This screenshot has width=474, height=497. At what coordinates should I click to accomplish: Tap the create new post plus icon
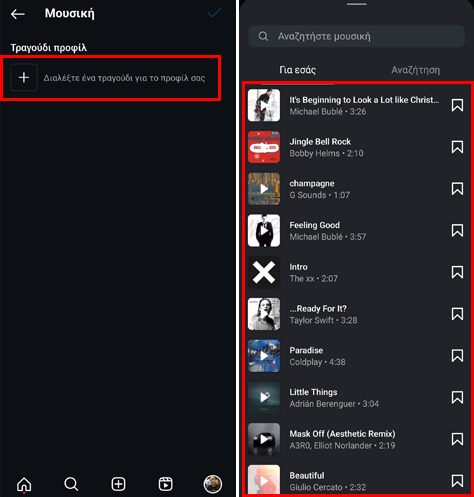pos(118,484)
